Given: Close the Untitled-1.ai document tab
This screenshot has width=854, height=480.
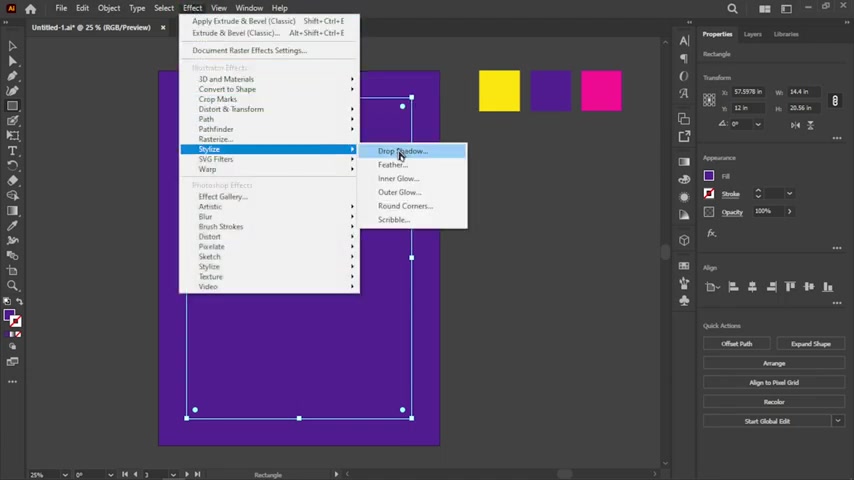Looking at the screenshot, I should (x=163, y=27).
